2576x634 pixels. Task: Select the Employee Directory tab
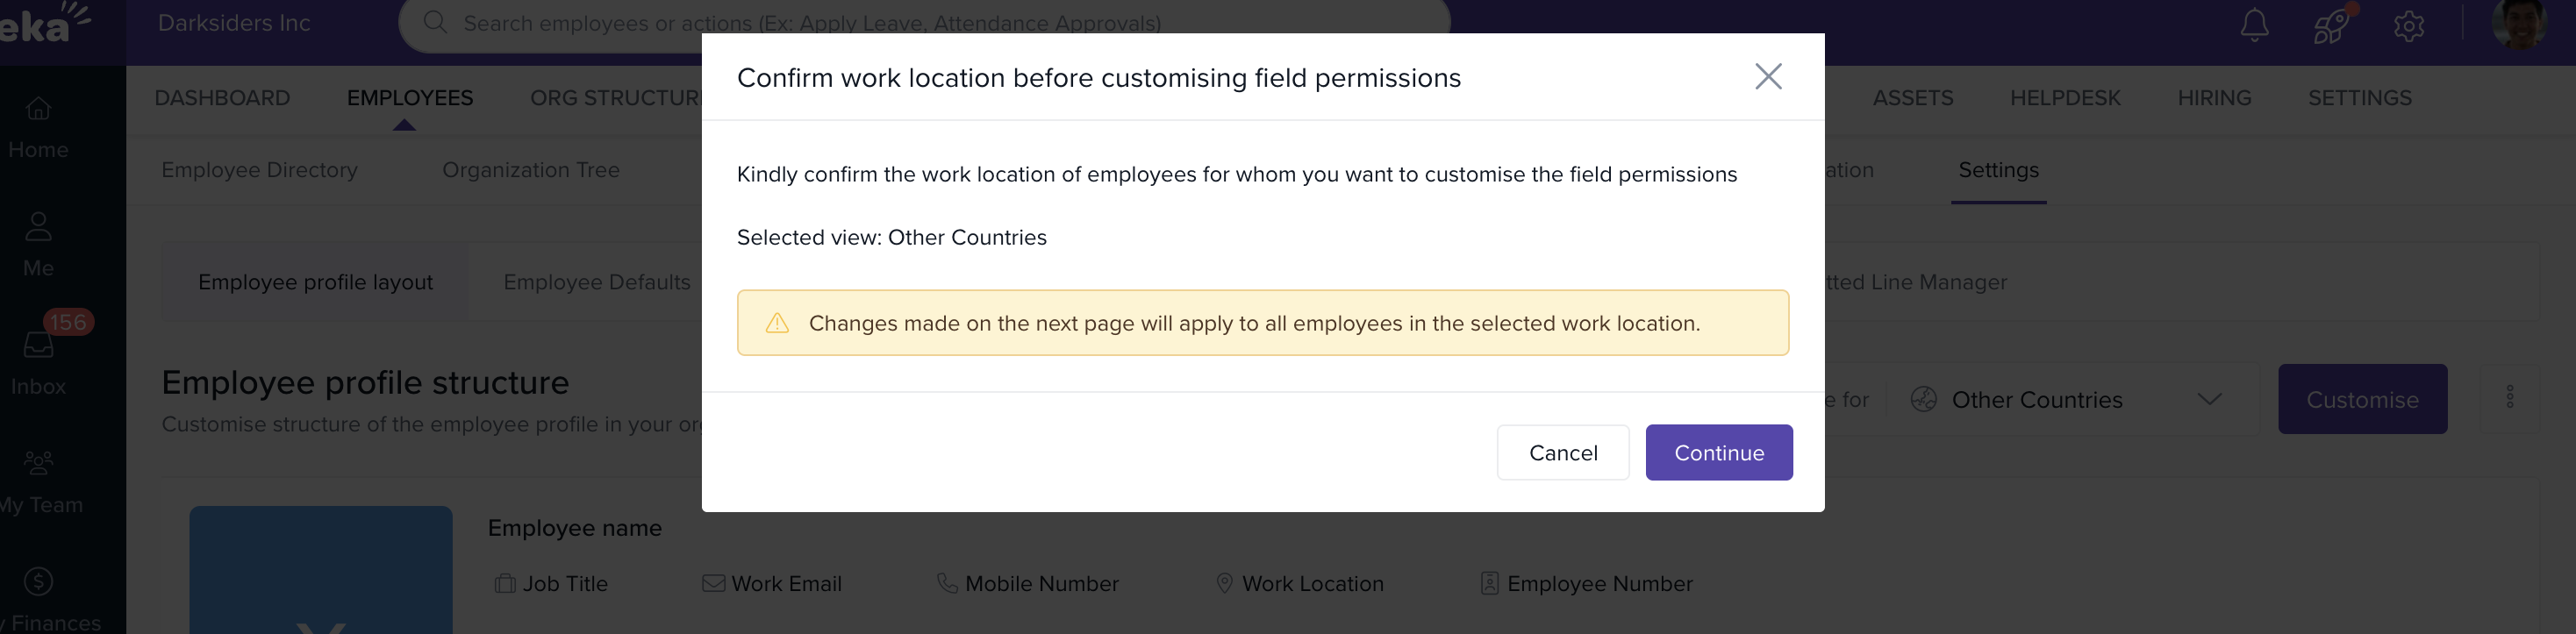259,170
